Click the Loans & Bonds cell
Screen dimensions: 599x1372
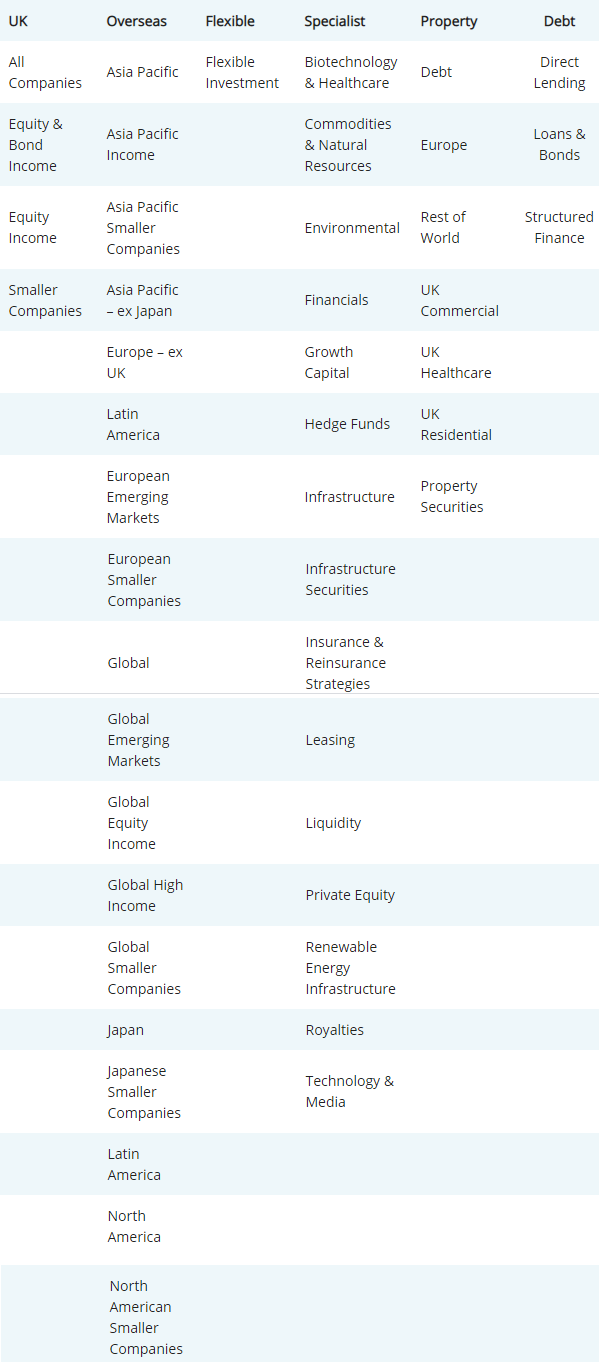(x=559, y=144)
